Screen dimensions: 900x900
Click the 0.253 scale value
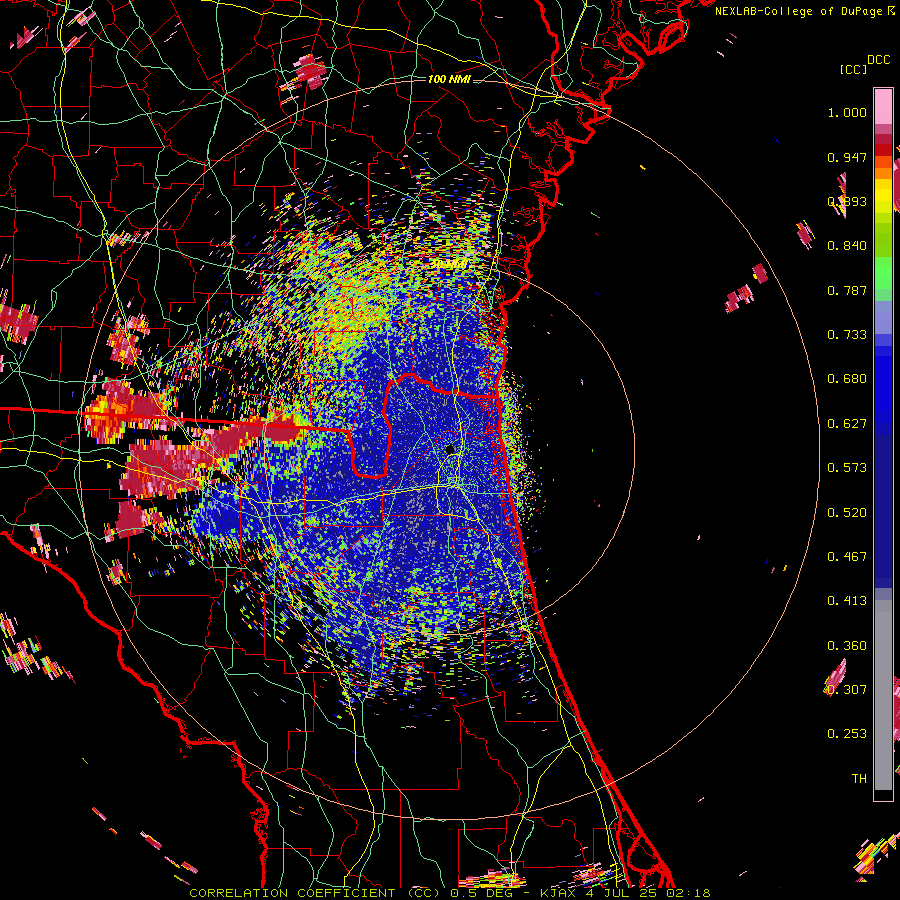tap(847, 734)
